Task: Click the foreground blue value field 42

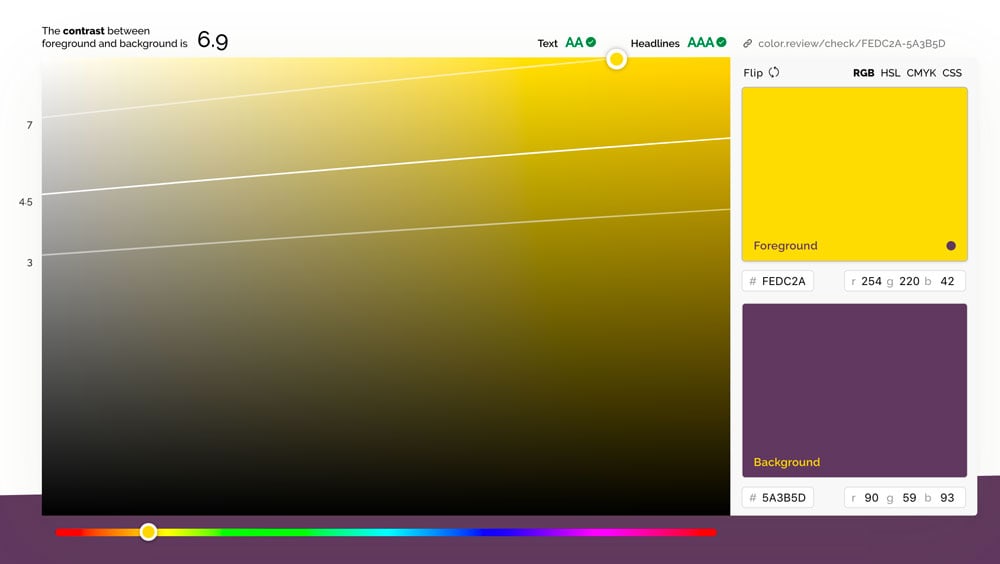Action: click(x=947, y=281)
